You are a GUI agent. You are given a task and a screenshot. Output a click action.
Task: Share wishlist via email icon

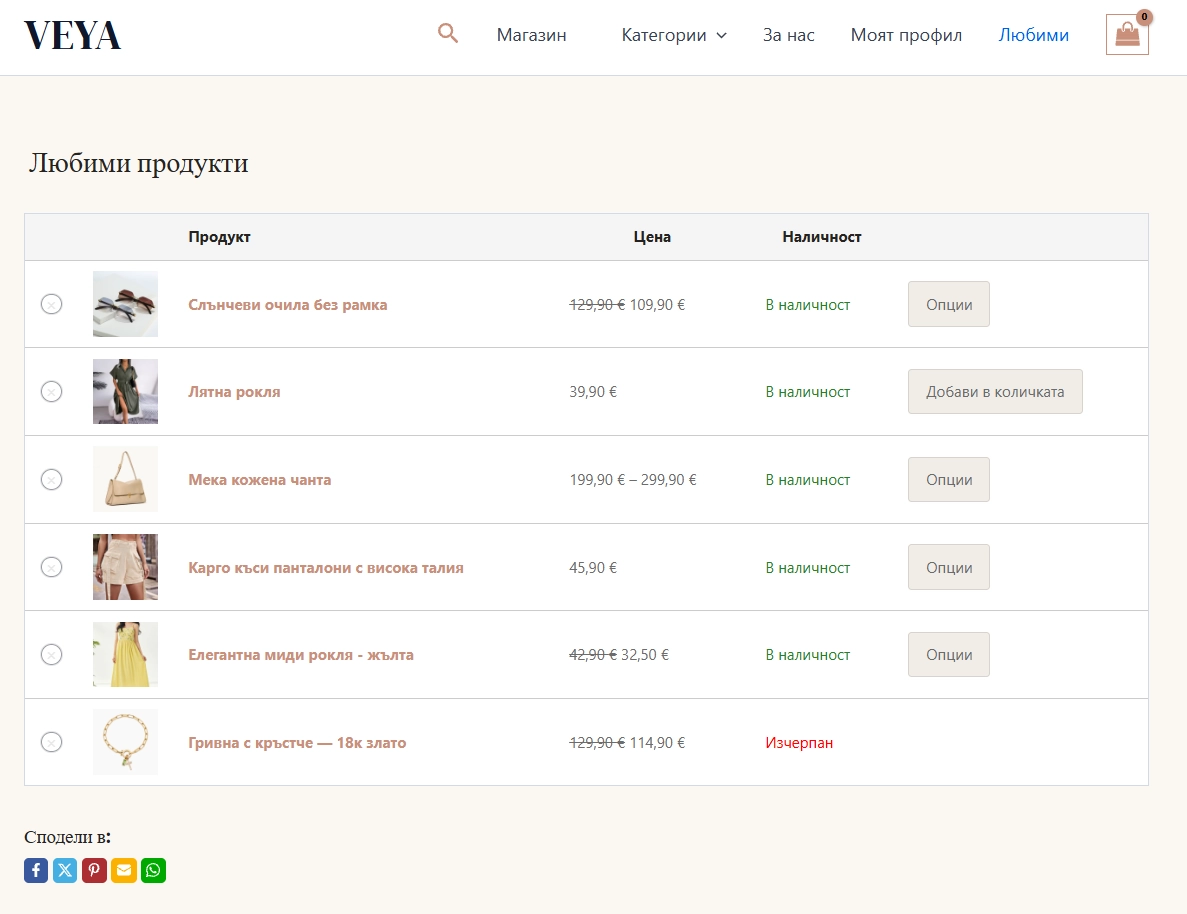(124, 870)
